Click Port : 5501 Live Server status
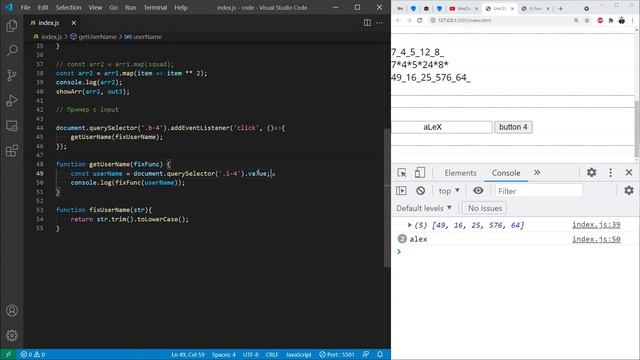This screenshot has width=640, height=360. [337, 354]
